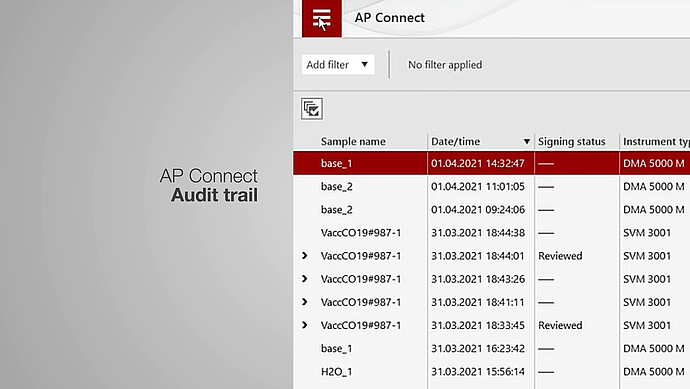Click Reviewed status in the 18:44:01 row

click(560, 256)
